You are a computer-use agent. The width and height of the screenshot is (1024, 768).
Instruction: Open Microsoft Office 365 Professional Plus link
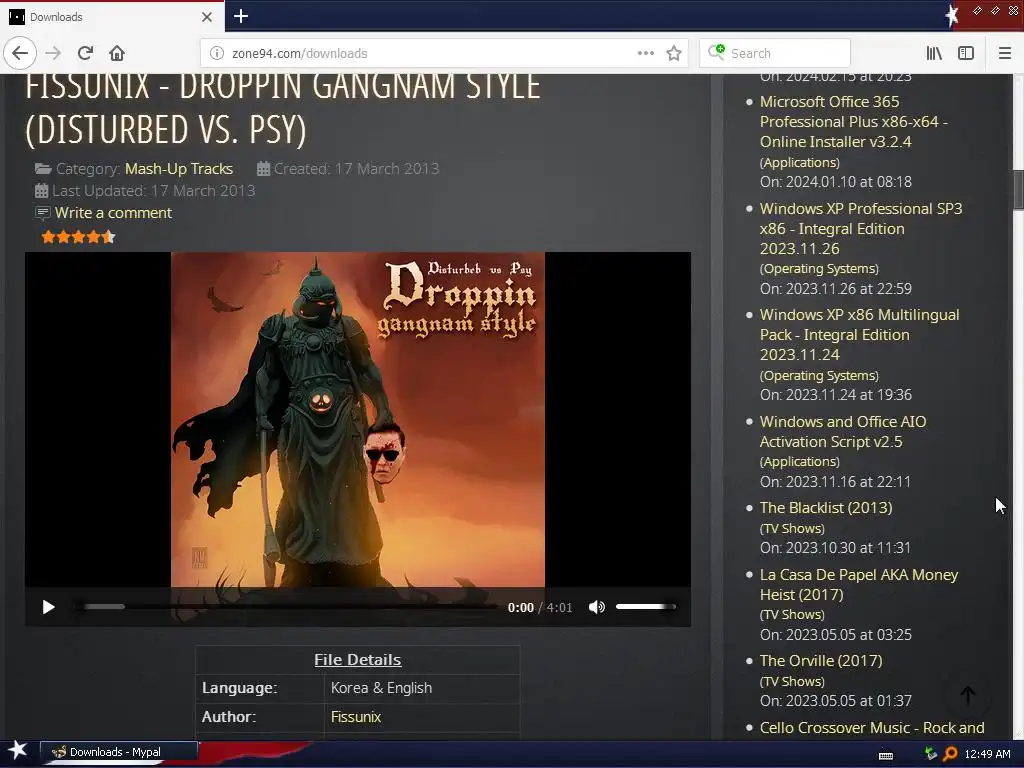click(854, 121)
